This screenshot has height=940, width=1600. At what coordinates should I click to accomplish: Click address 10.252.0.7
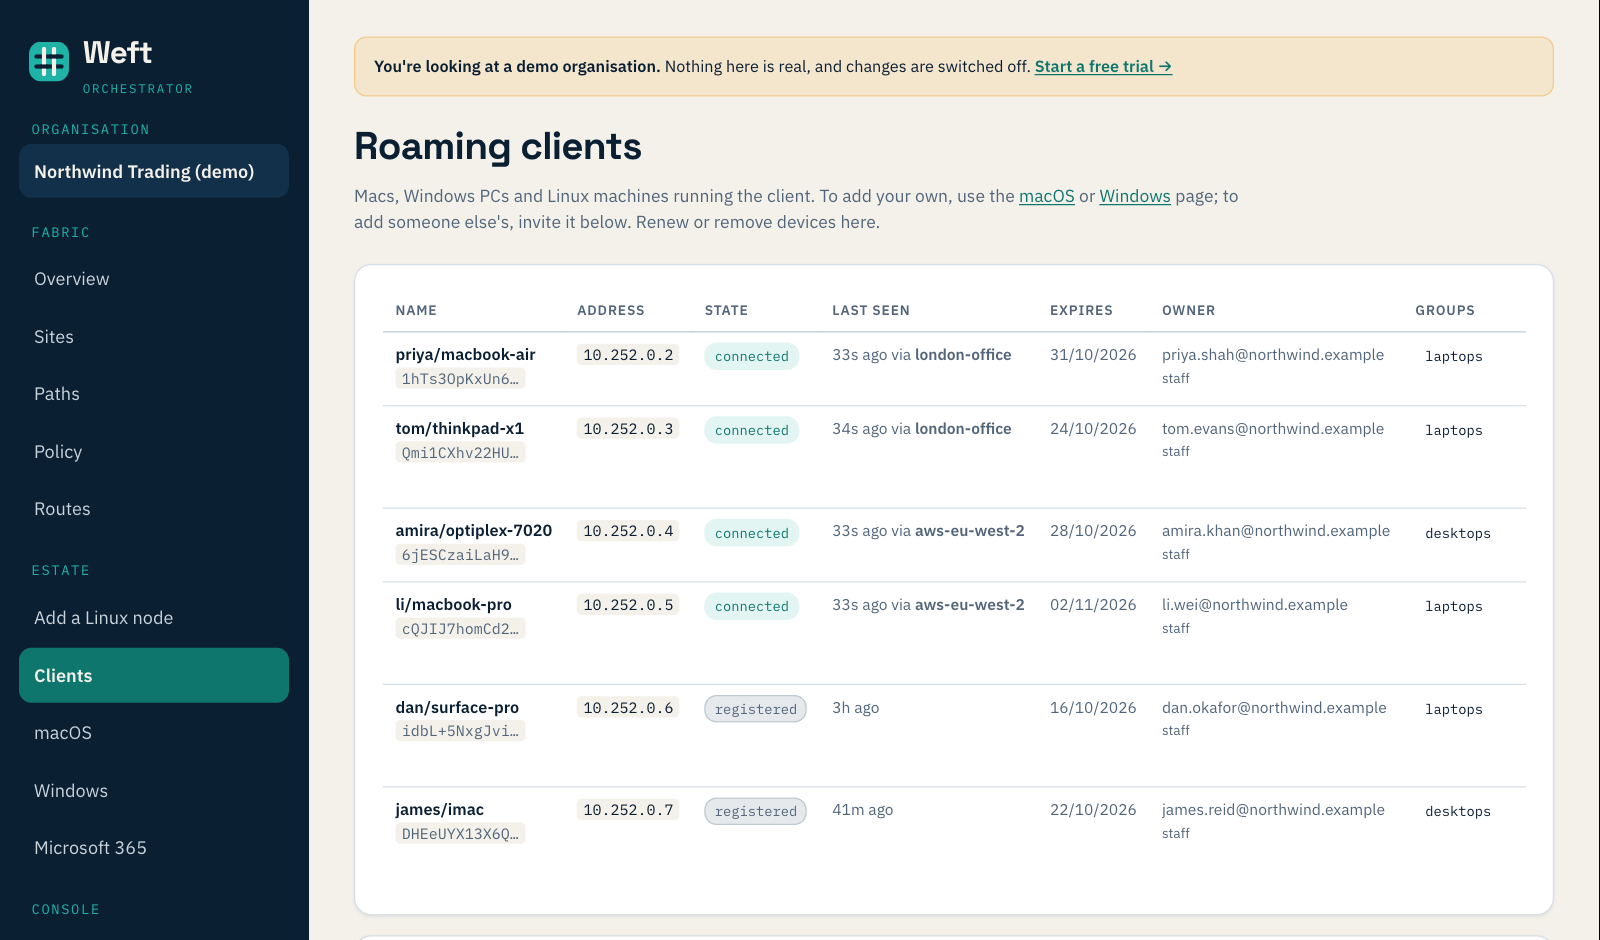628,810
